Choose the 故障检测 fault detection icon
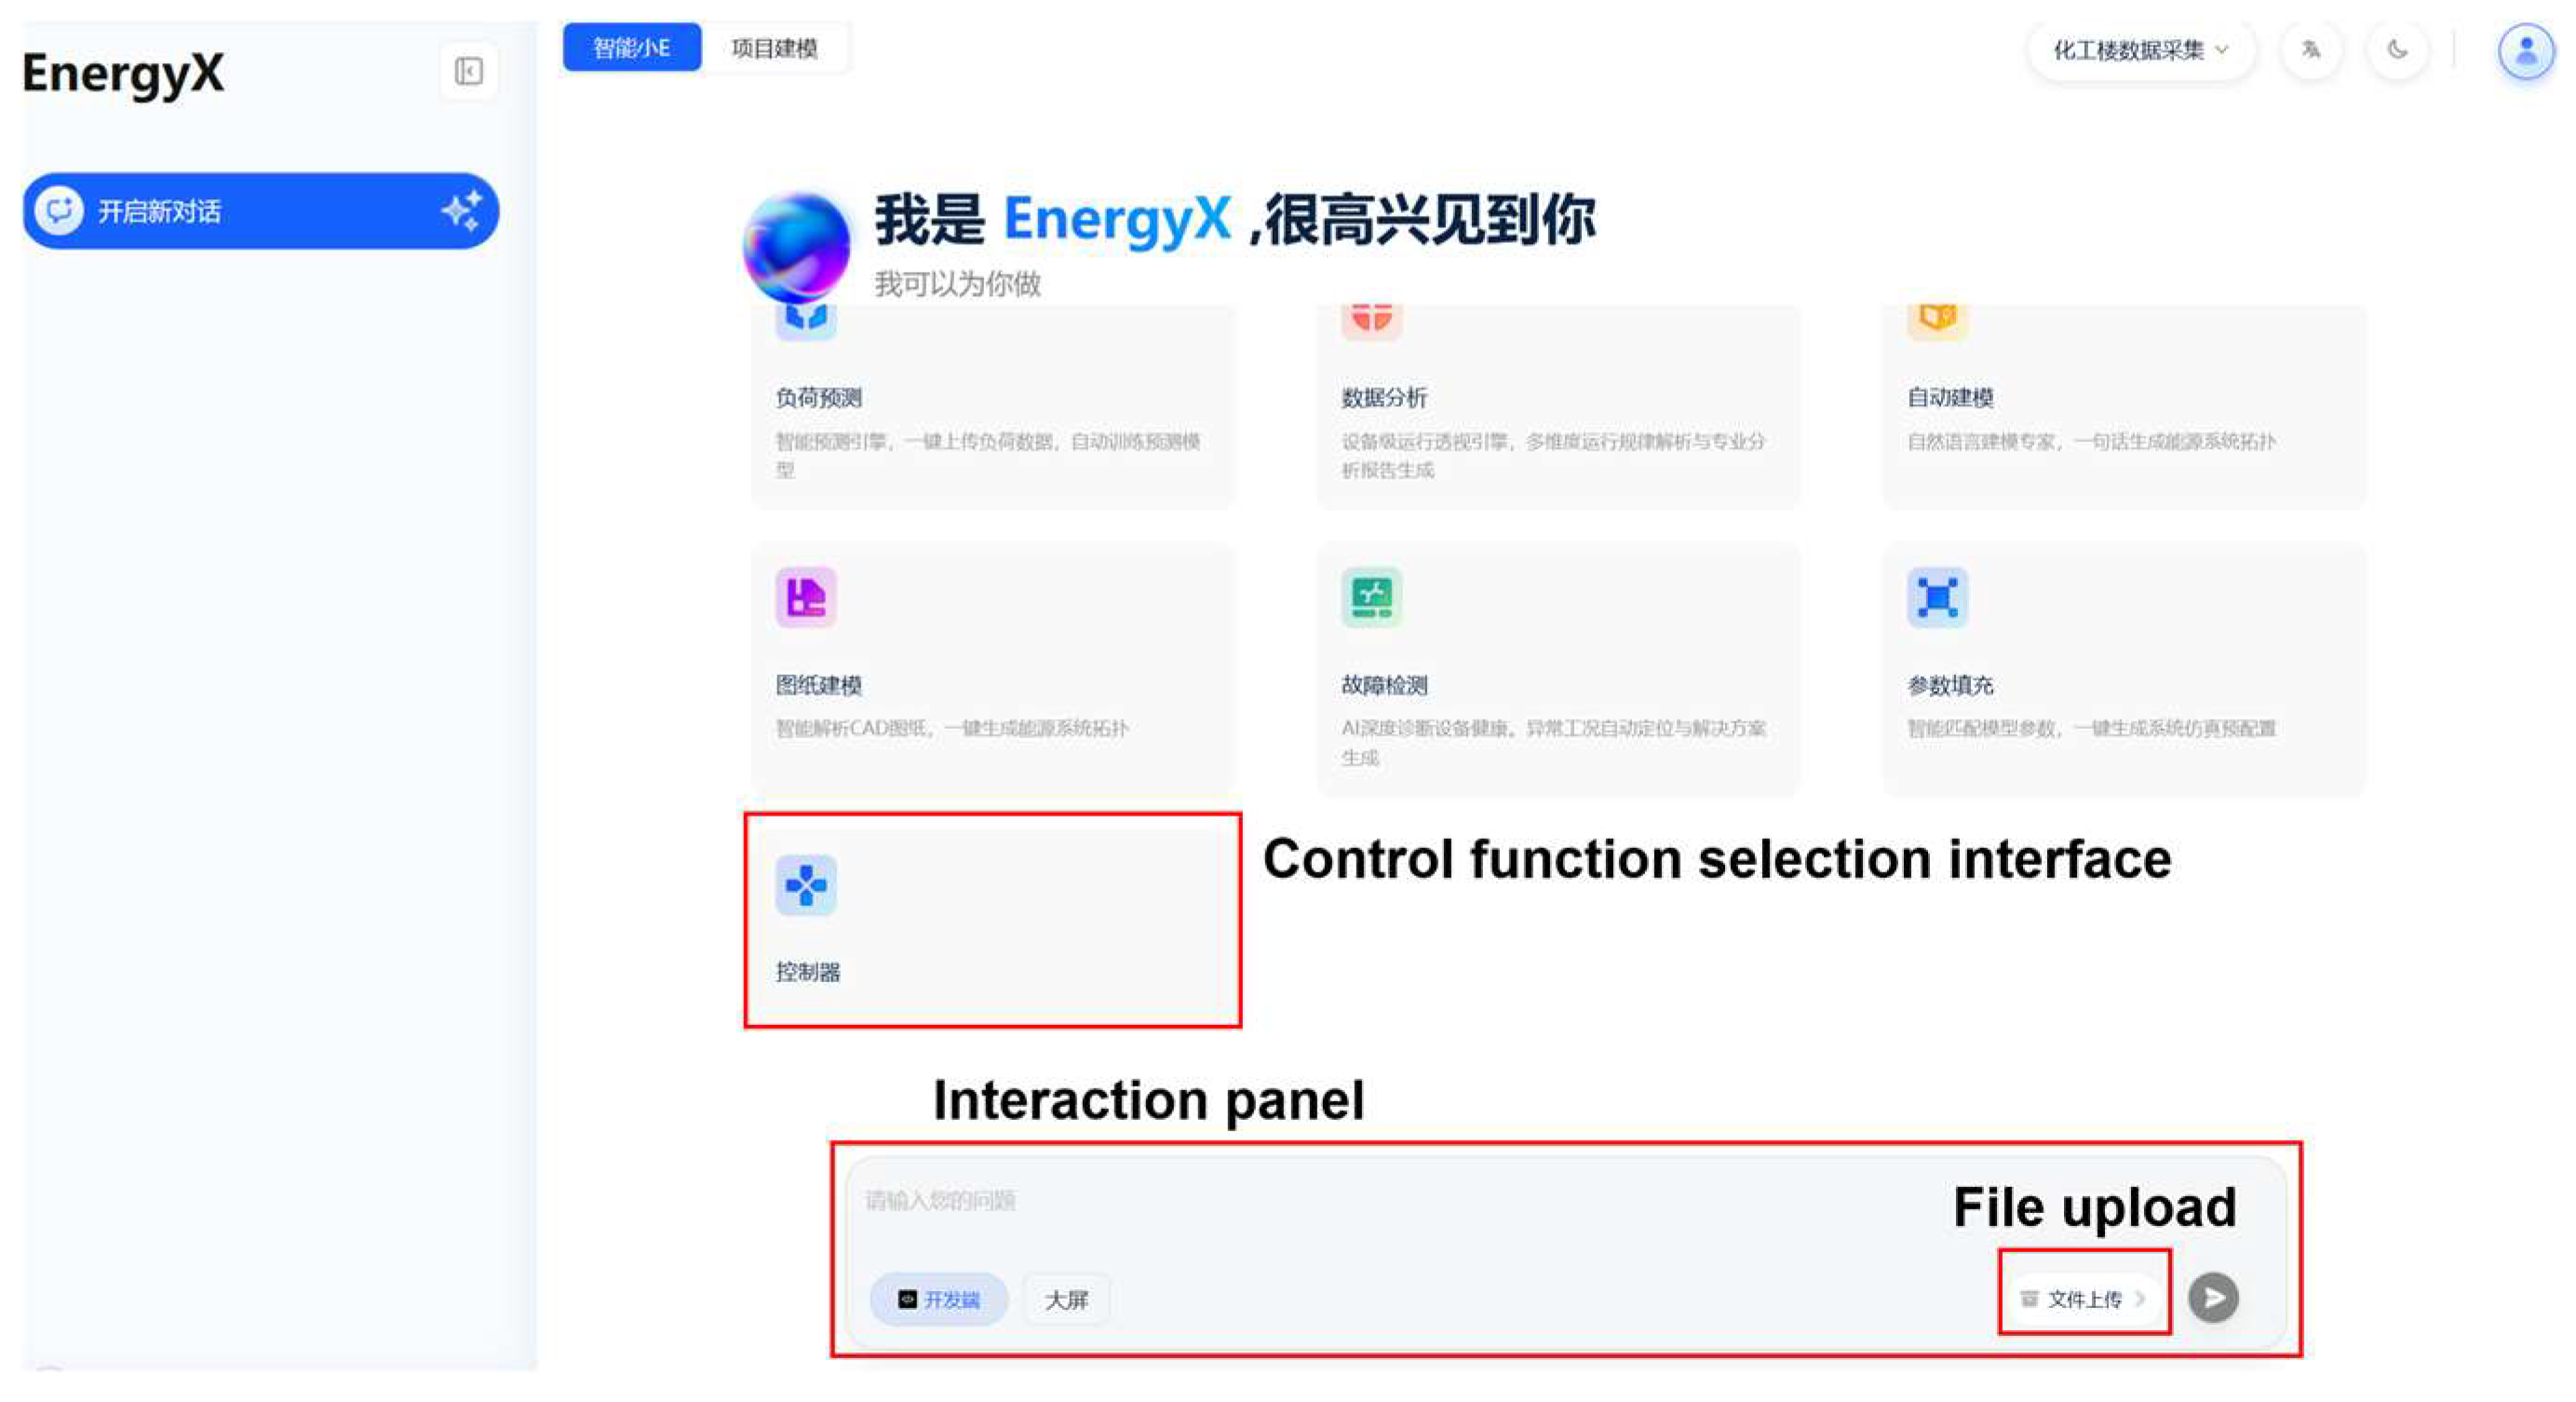2576x1402 pixels. click(1371, 597)
